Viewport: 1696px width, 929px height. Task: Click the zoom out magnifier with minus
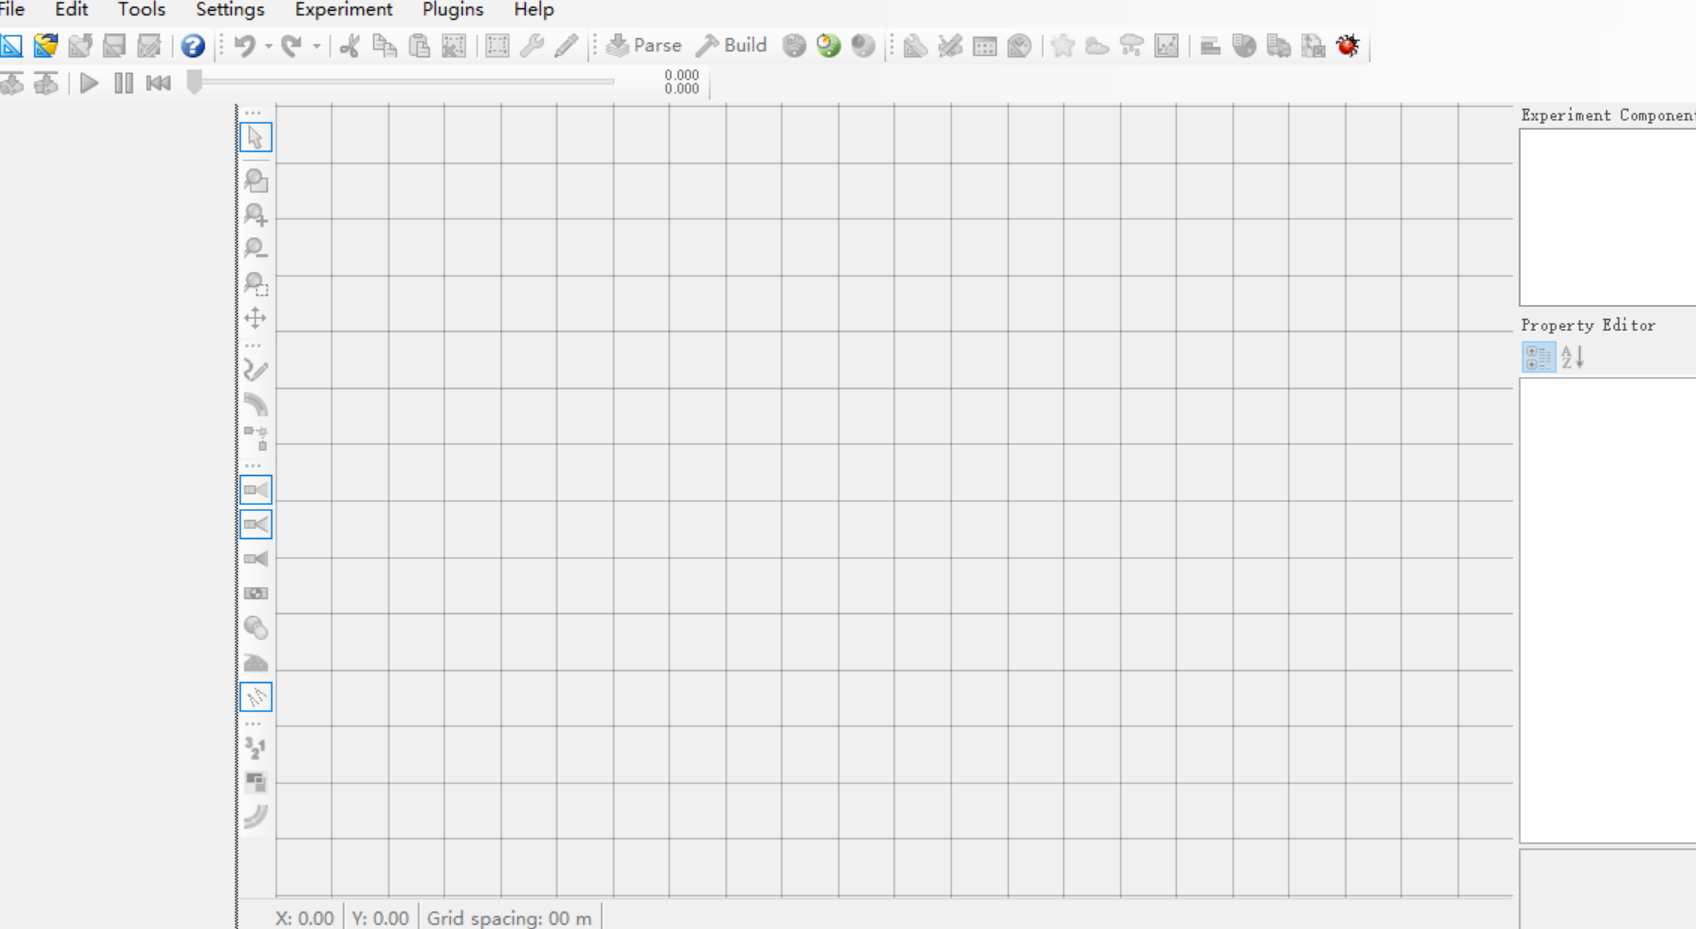(x=256, y=249)
